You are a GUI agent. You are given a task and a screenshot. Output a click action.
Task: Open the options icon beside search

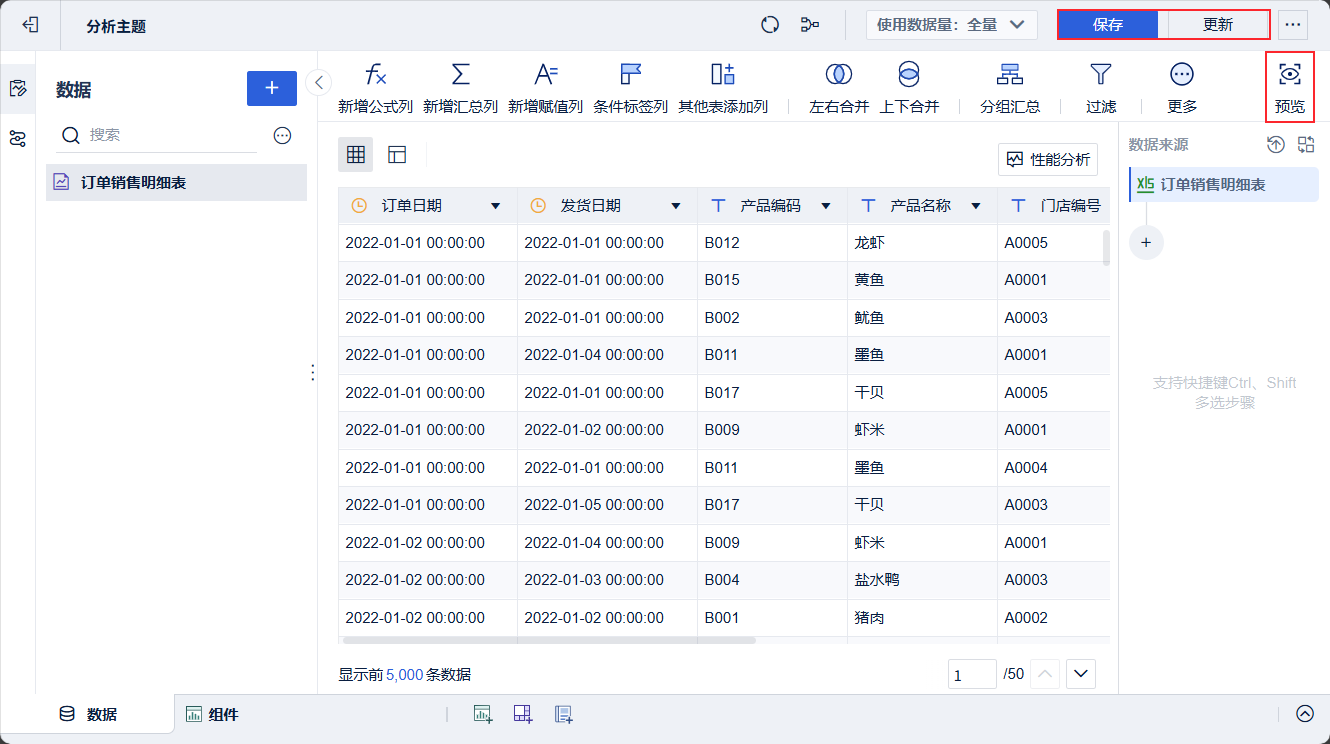coord(283,135)
